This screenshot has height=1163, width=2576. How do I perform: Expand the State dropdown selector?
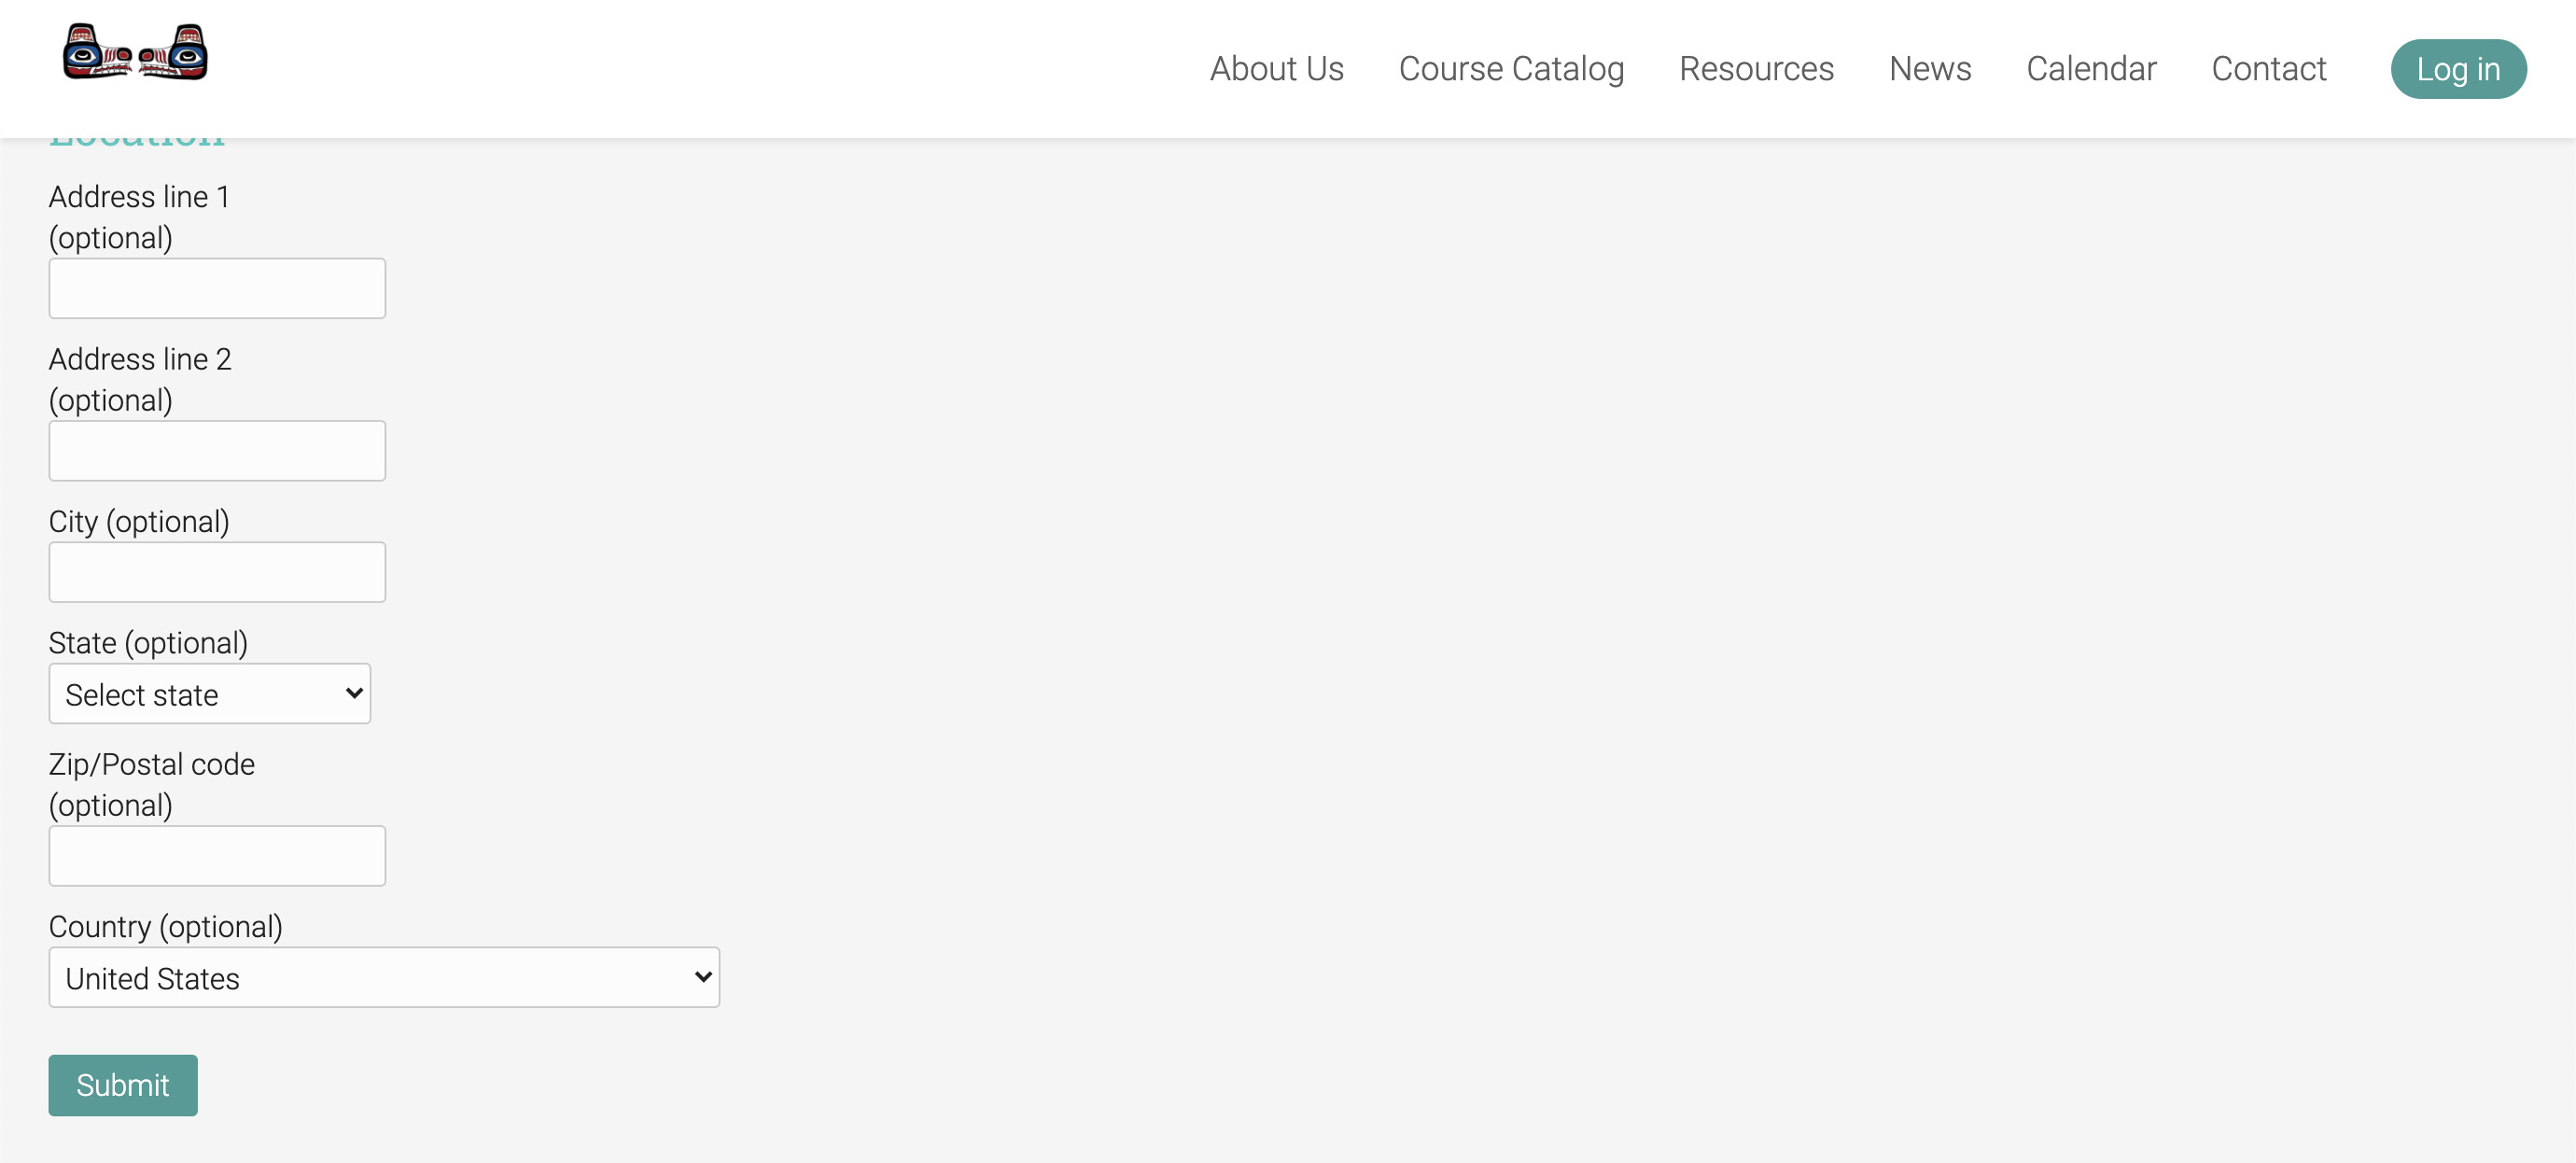coord(210,694)
